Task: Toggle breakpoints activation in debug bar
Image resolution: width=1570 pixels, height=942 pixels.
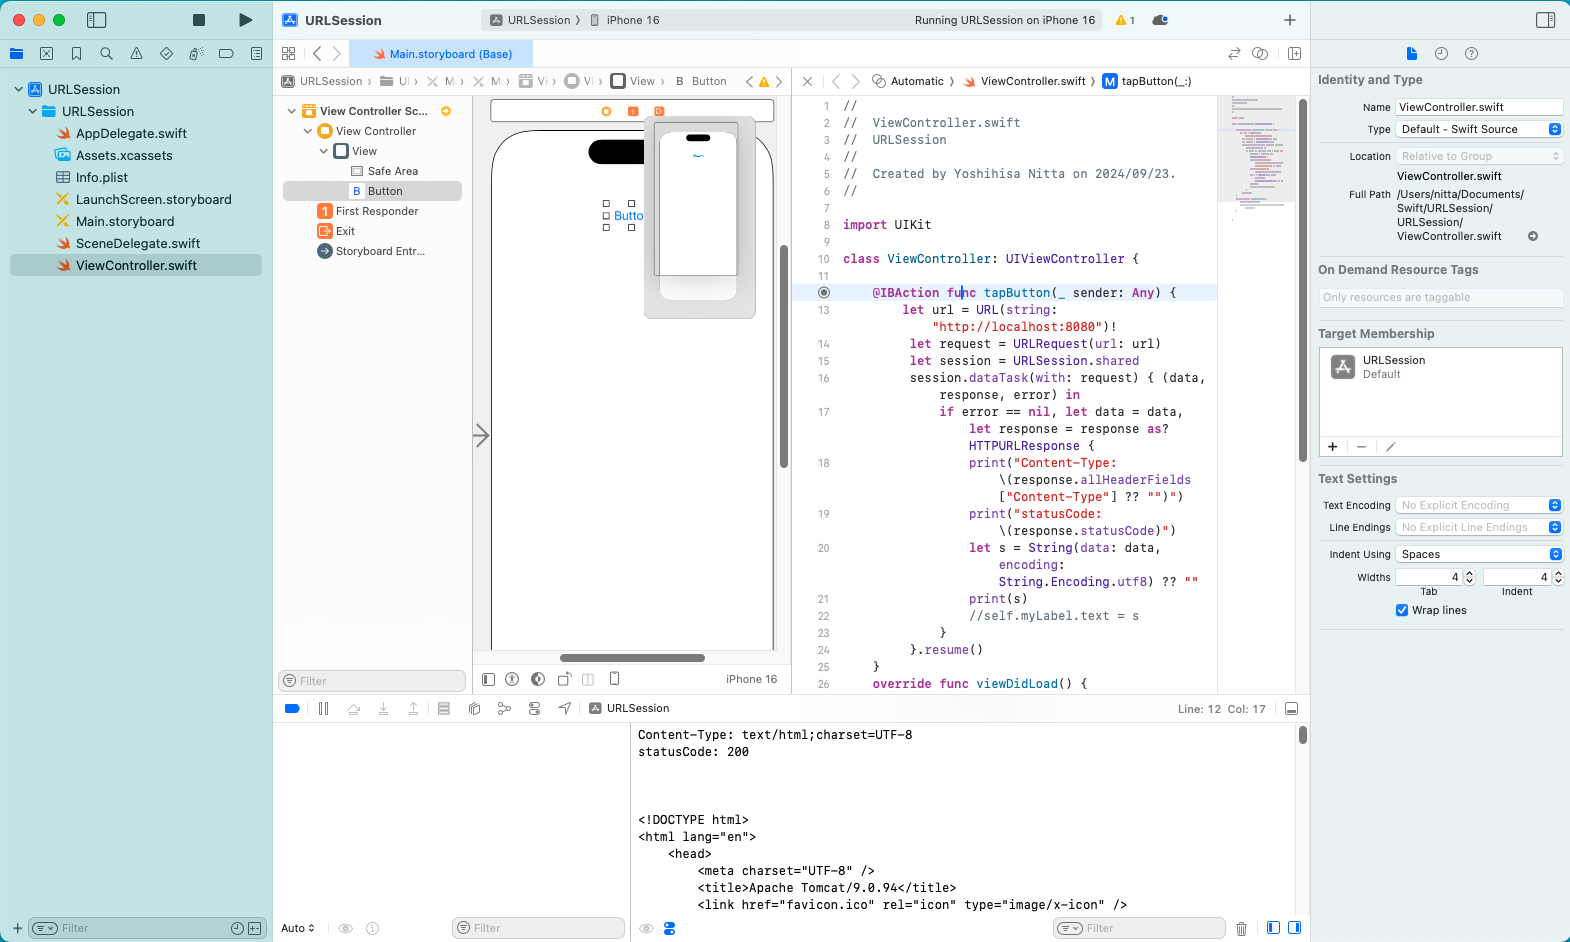Action: (292, 709)
